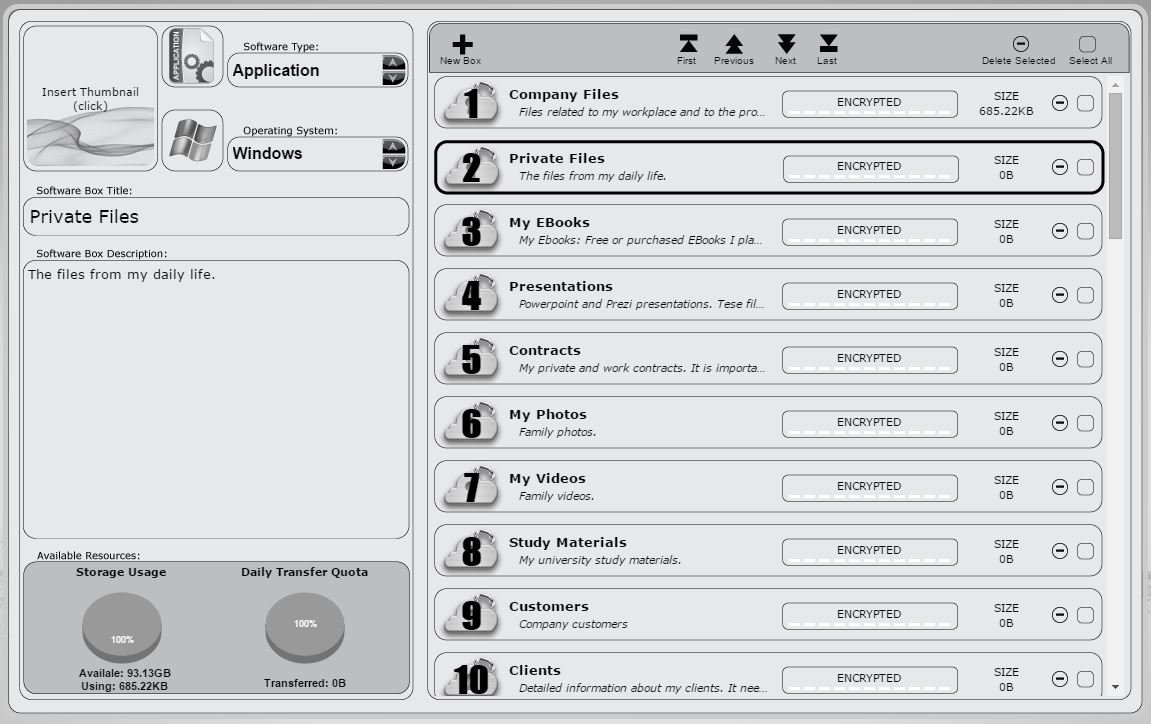Click the Daily Transfer Quota pie chart
The height and width of the screenshot is (724, 1151).
(305, 627)
